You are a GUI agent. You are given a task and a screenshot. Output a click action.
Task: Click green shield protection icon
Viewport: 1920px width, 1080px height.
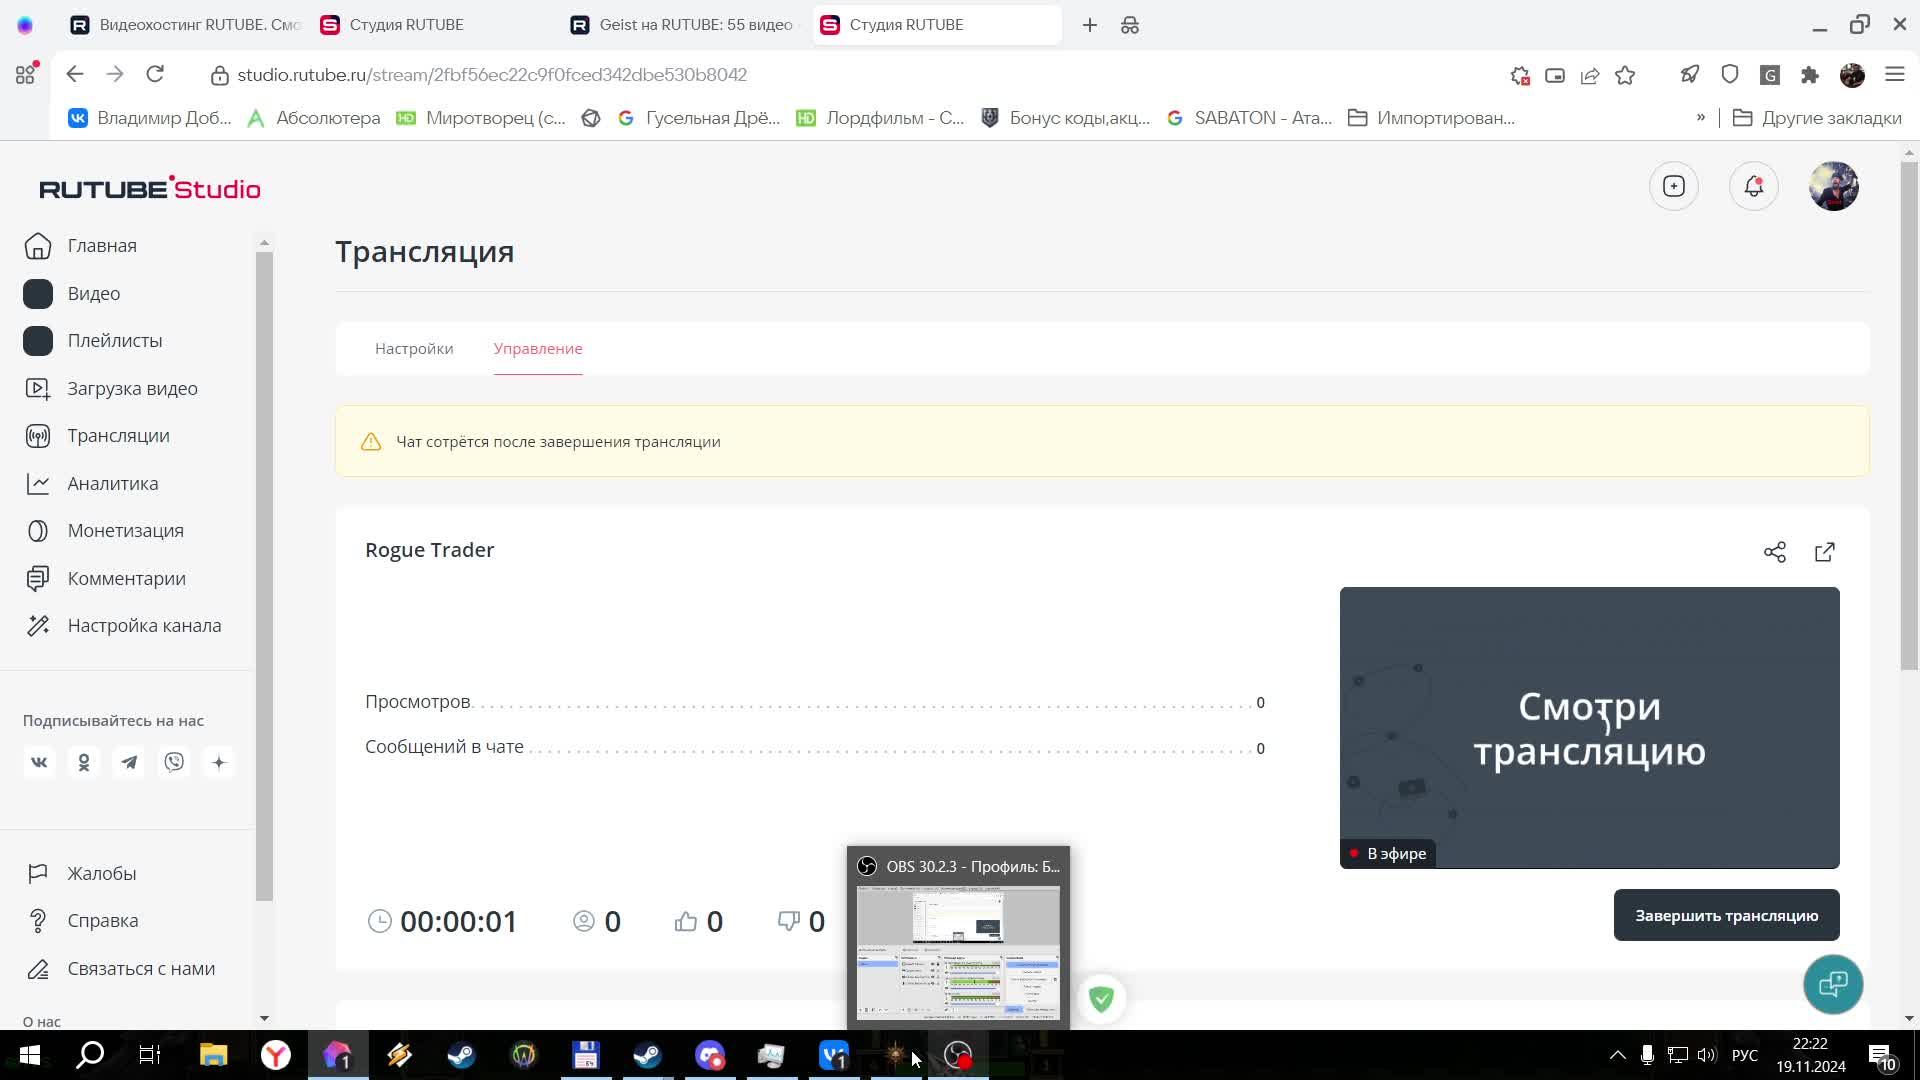point(1101,999)
